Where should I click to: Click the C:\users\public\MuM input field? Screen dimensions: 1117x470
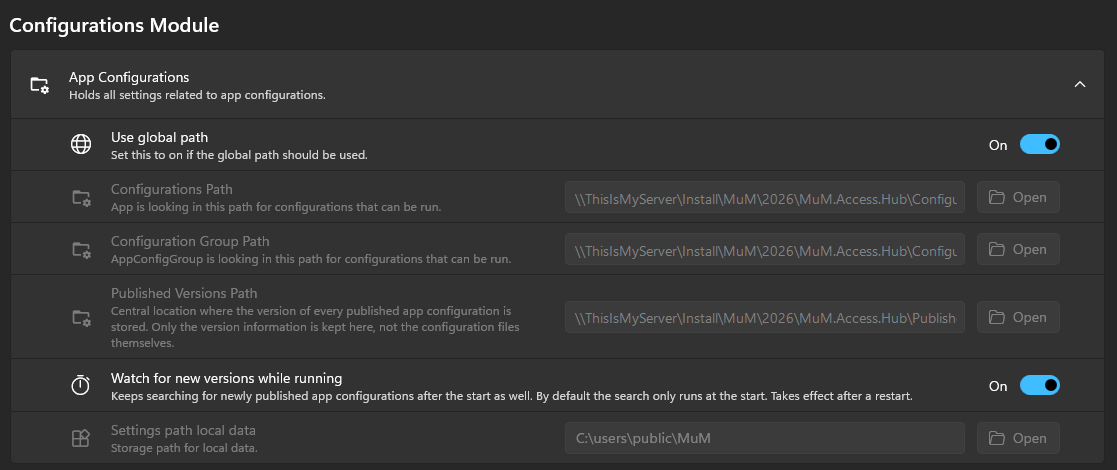[765, 438]
